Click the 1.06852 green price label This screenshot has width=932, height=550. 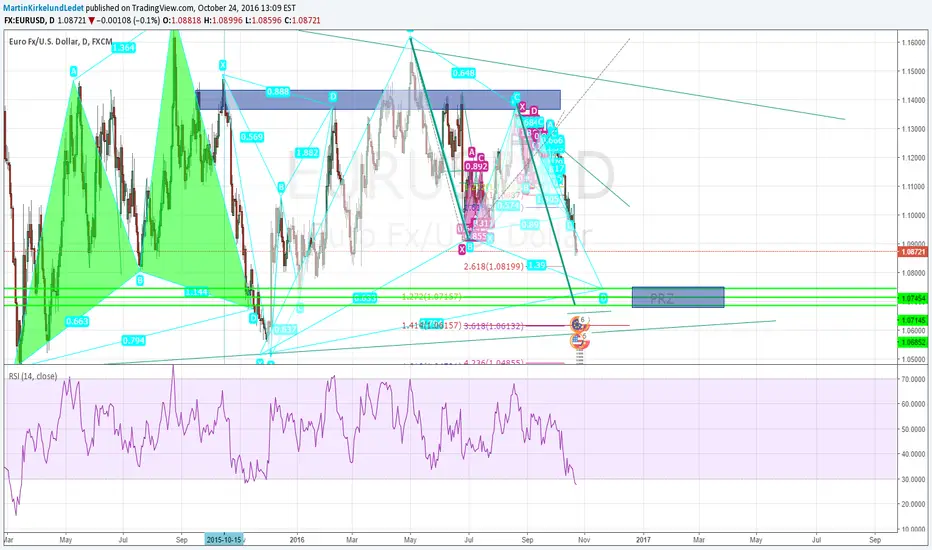[914, 342]
